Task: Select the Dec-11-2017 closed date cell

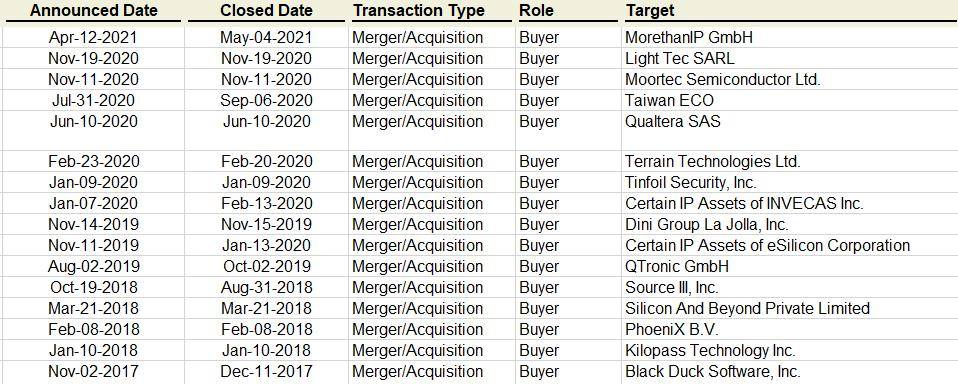Action: [x=266, y=371]
